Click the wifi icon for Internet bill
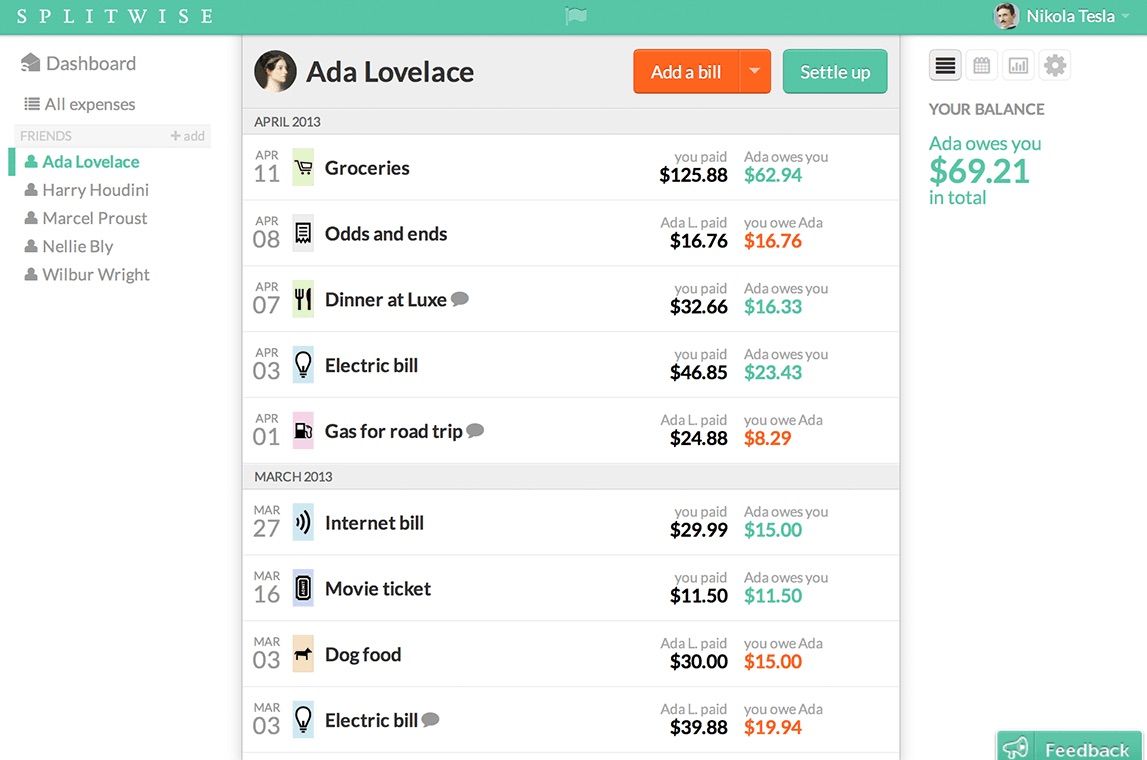 coord(303,521)
